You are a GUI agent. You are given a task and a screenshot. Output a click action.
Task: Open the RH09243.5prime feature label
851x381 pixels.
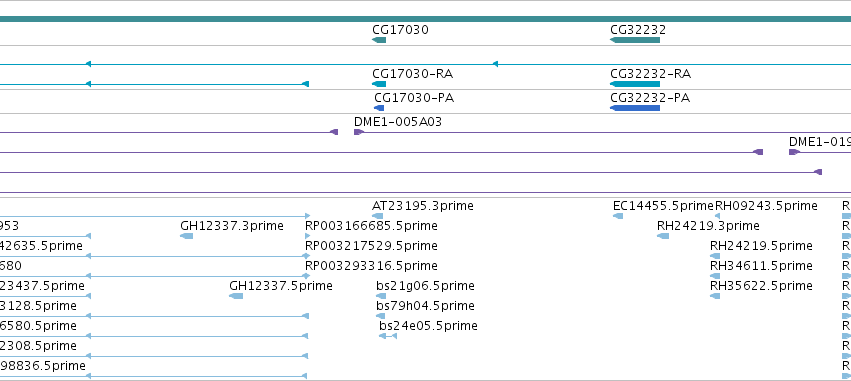click(x=766, y=206)
